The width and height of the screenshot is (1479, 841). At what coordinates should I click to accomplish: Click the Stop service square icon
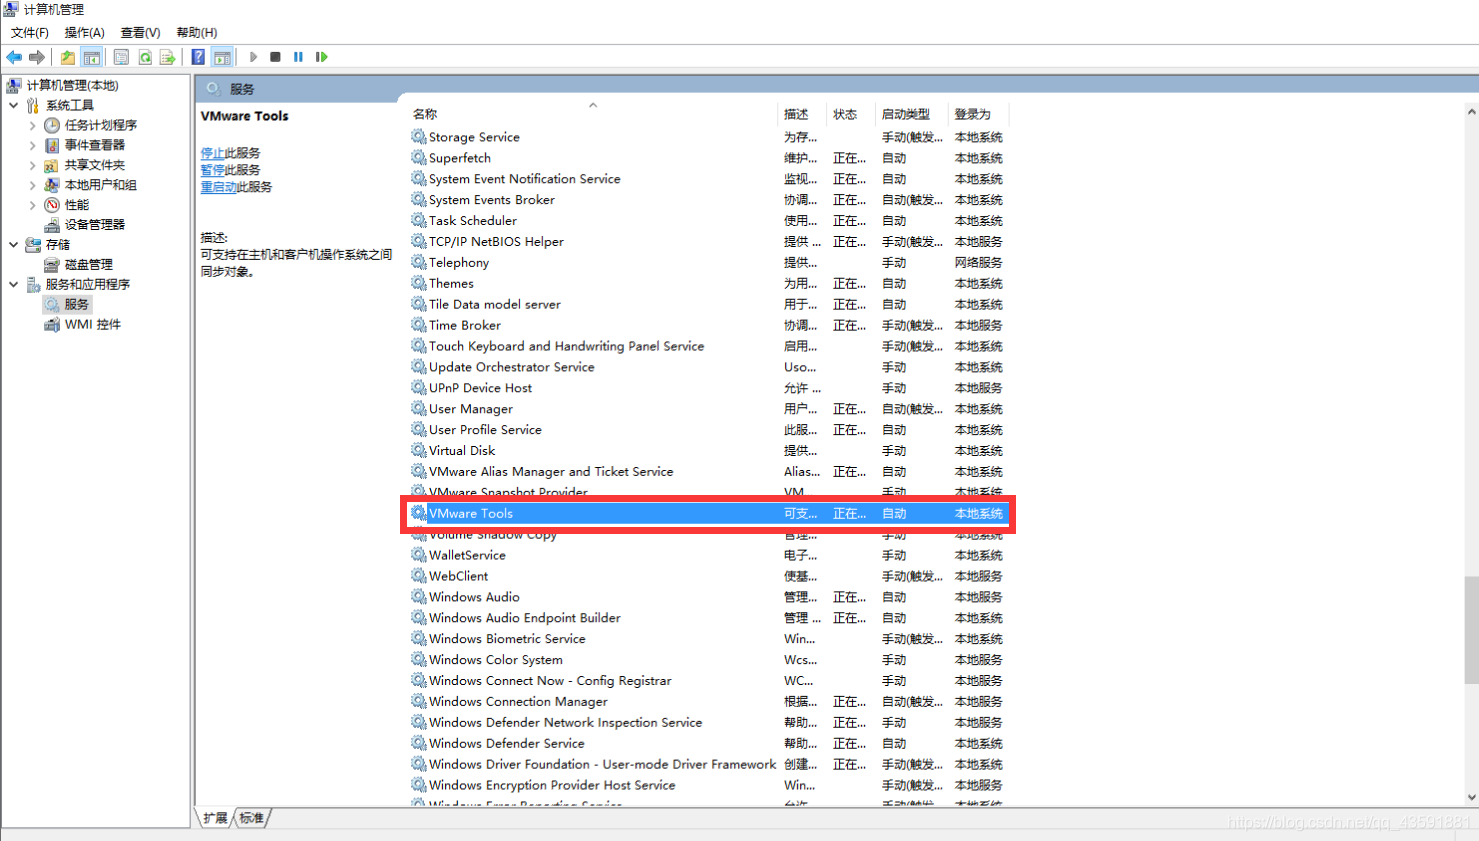pos(275,57)
